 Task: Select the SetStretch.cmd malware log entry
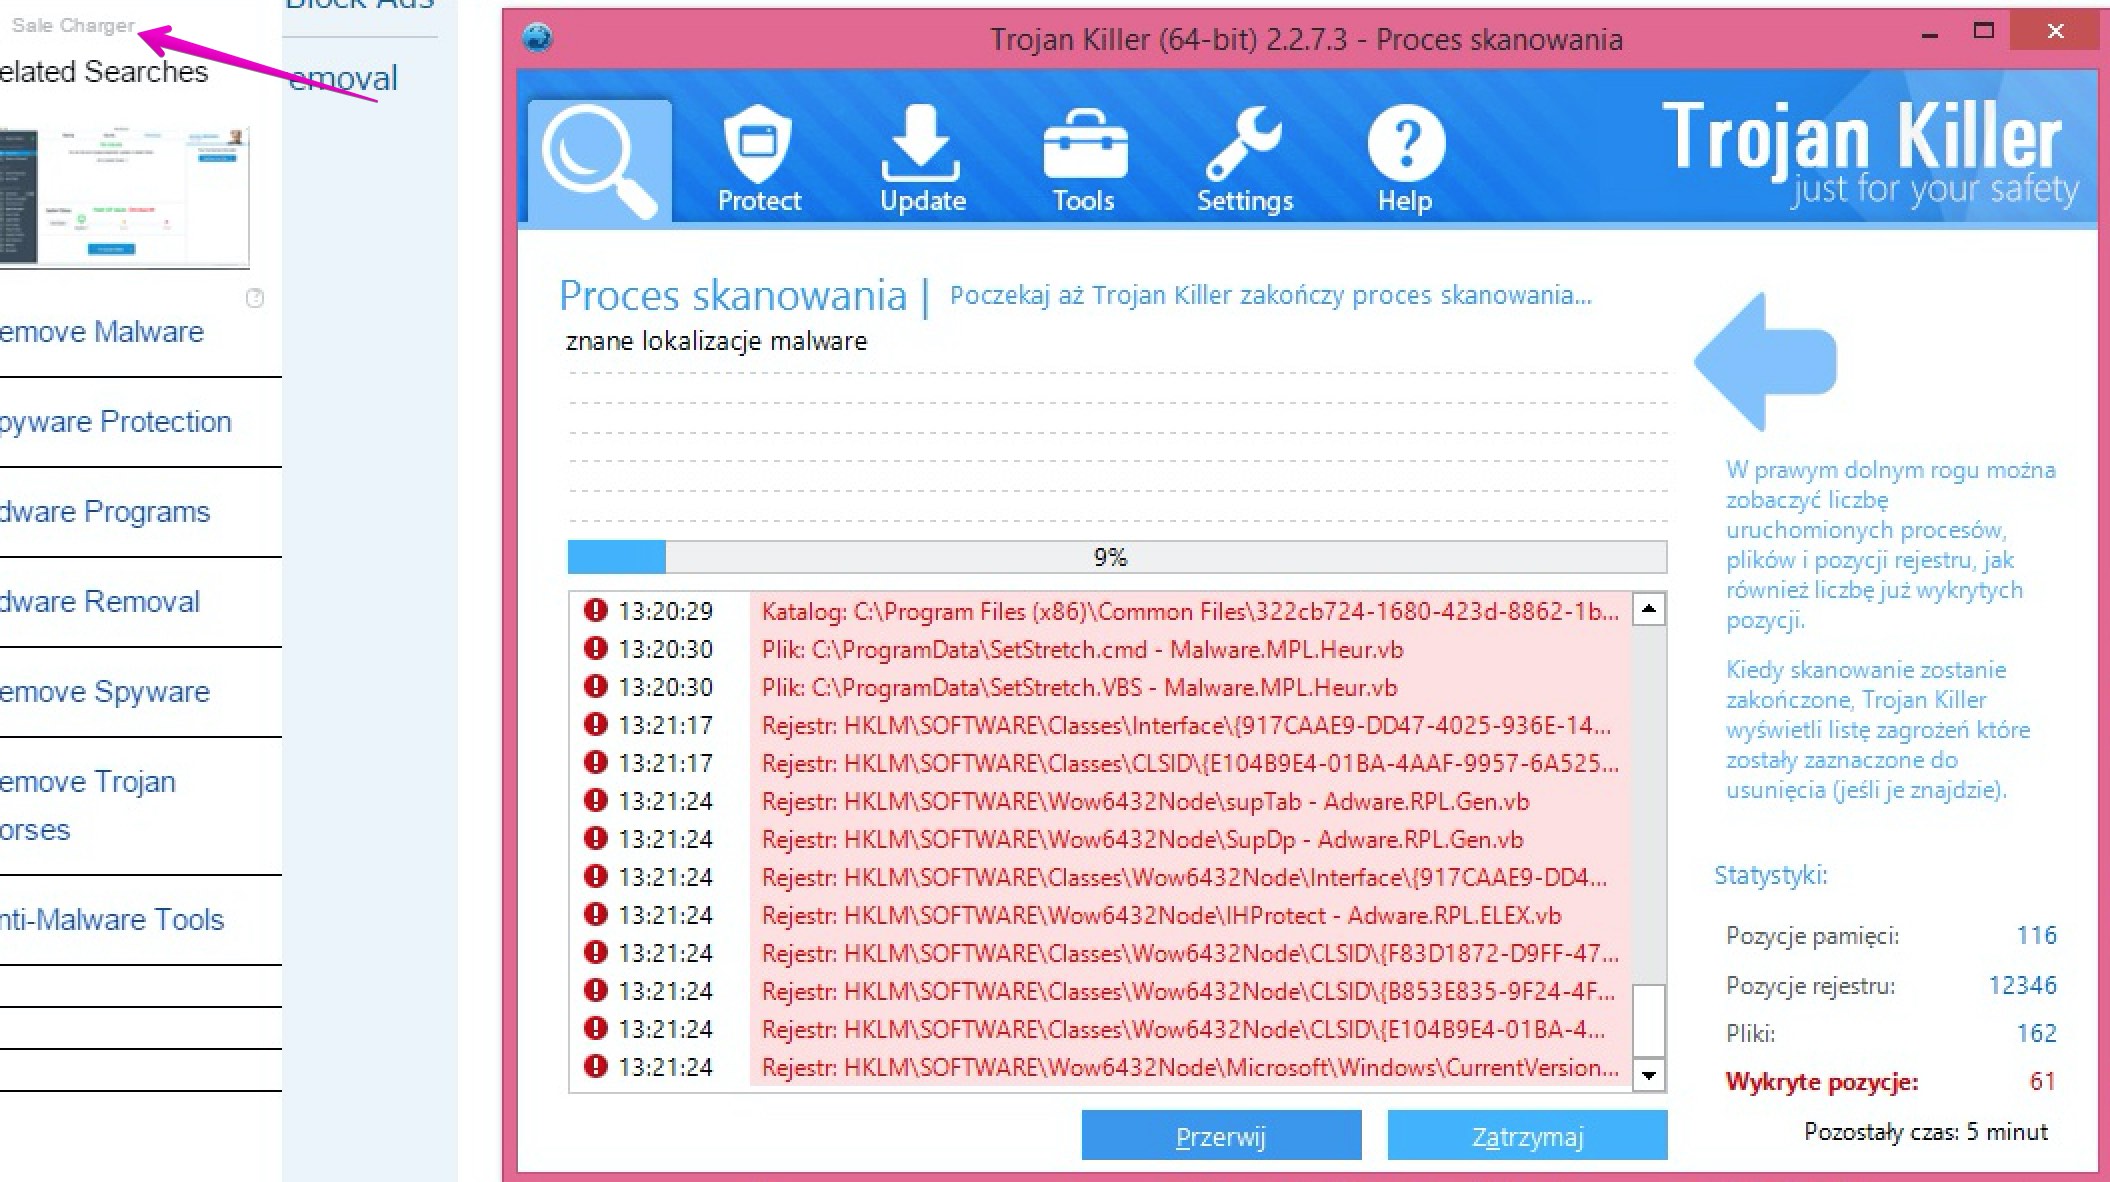pyautogui.click(x=1081, y=650)
